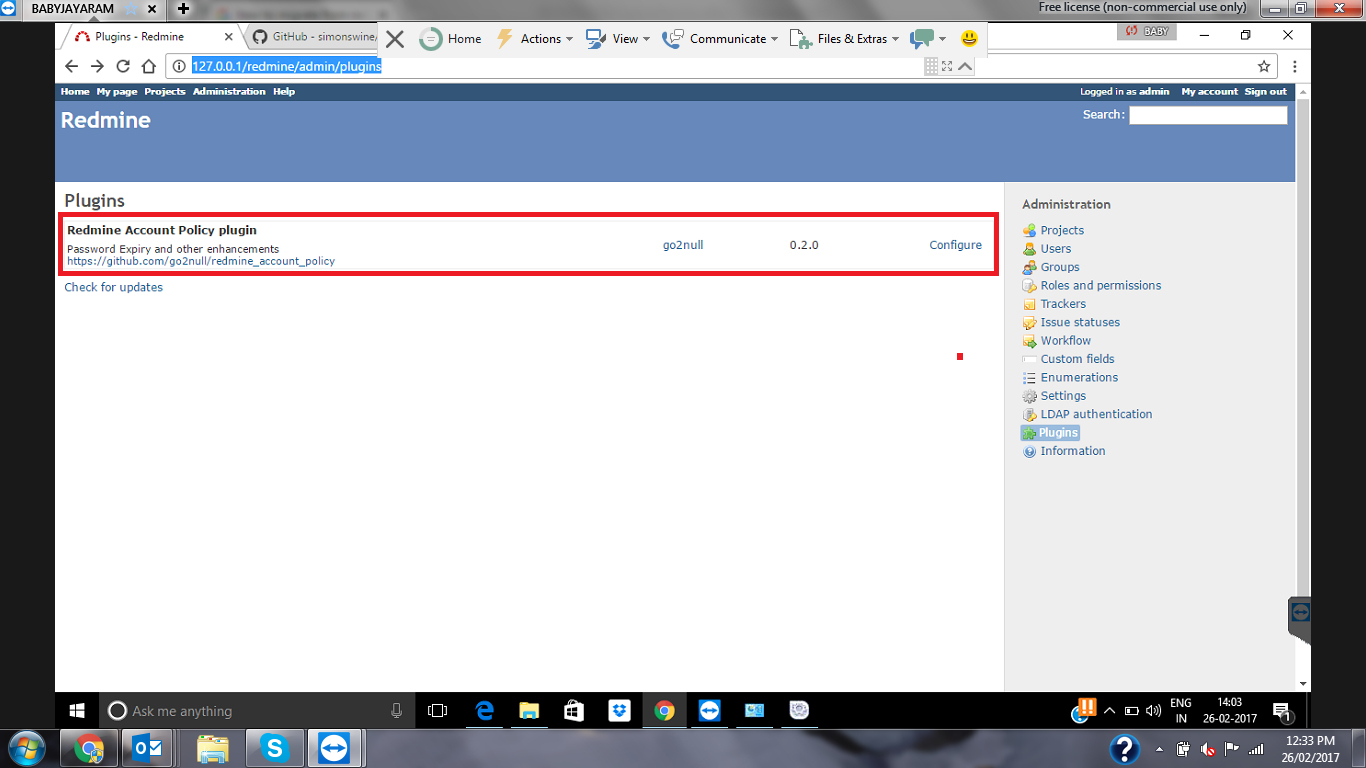This screenshot has height=768, width=1366.
Task: Open Help in Redmine top menu
Action: (284, 91)
